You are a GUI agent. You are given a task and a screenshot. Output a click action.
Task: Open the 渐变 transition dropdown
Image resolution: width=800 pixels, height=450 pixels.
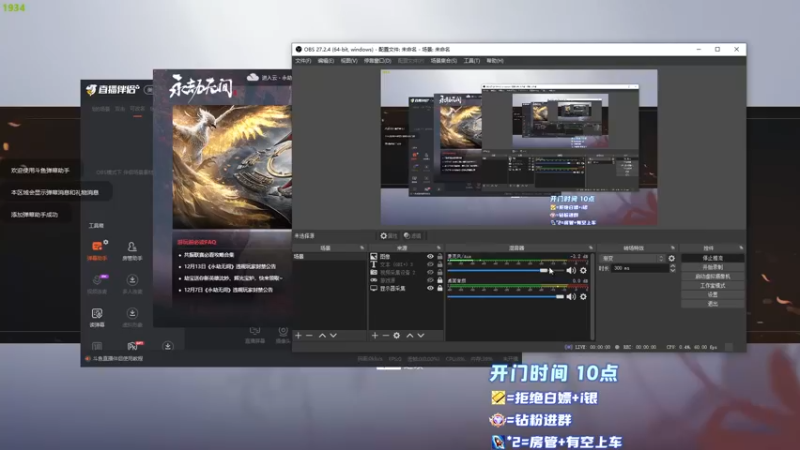click(632, 259)
